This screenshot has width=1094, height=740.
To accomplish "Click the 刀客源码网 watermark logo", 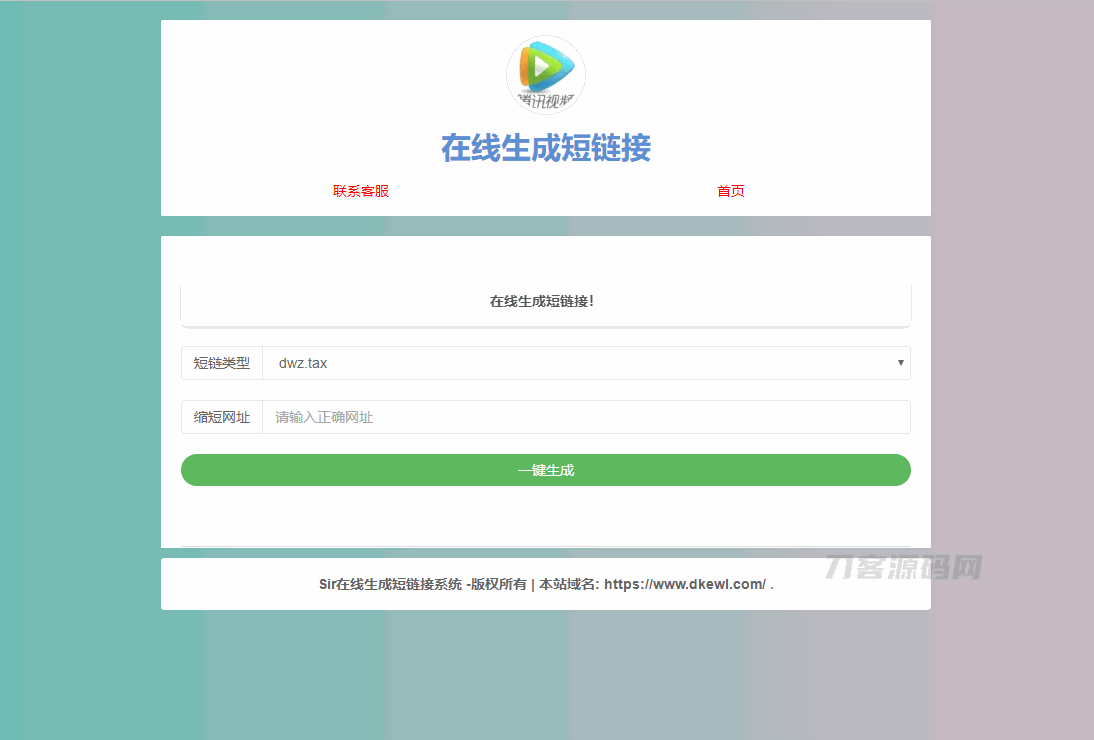I will [904, 568].
